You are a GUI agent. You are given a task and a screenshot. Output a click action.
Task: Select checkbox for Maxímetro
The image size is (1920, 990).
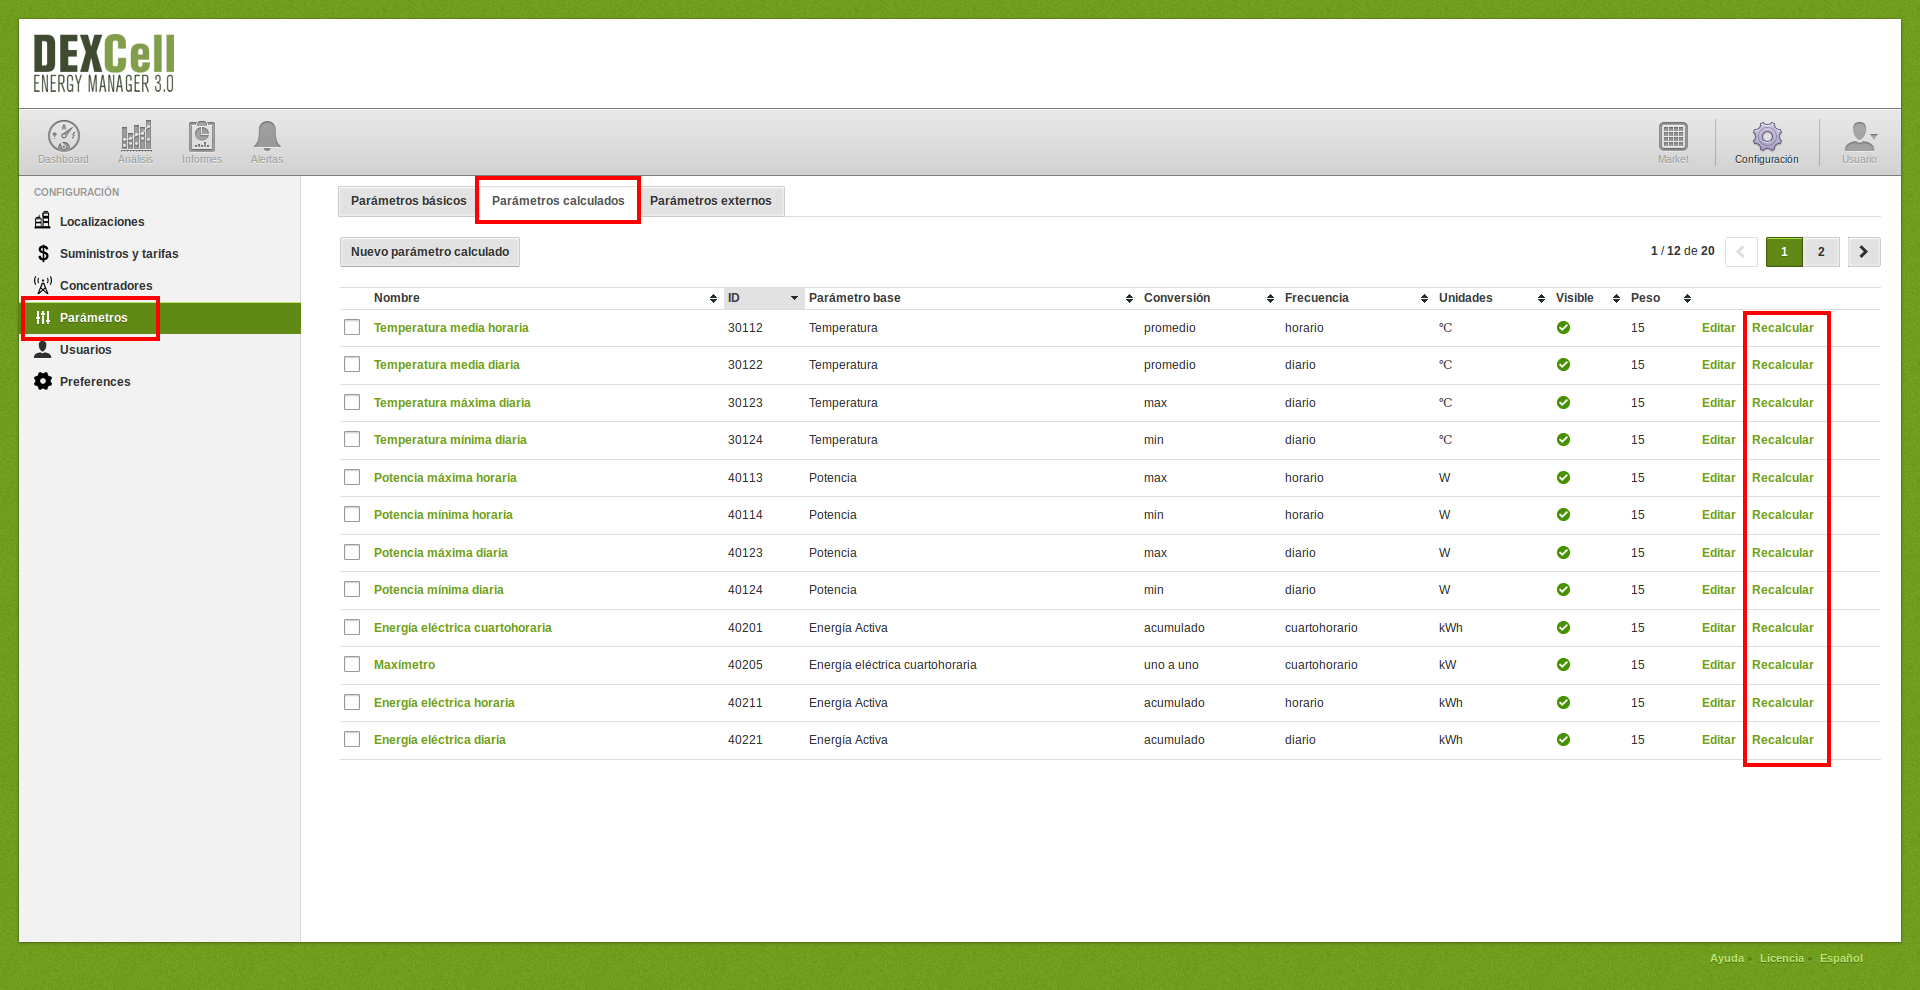tap(352, 664)
